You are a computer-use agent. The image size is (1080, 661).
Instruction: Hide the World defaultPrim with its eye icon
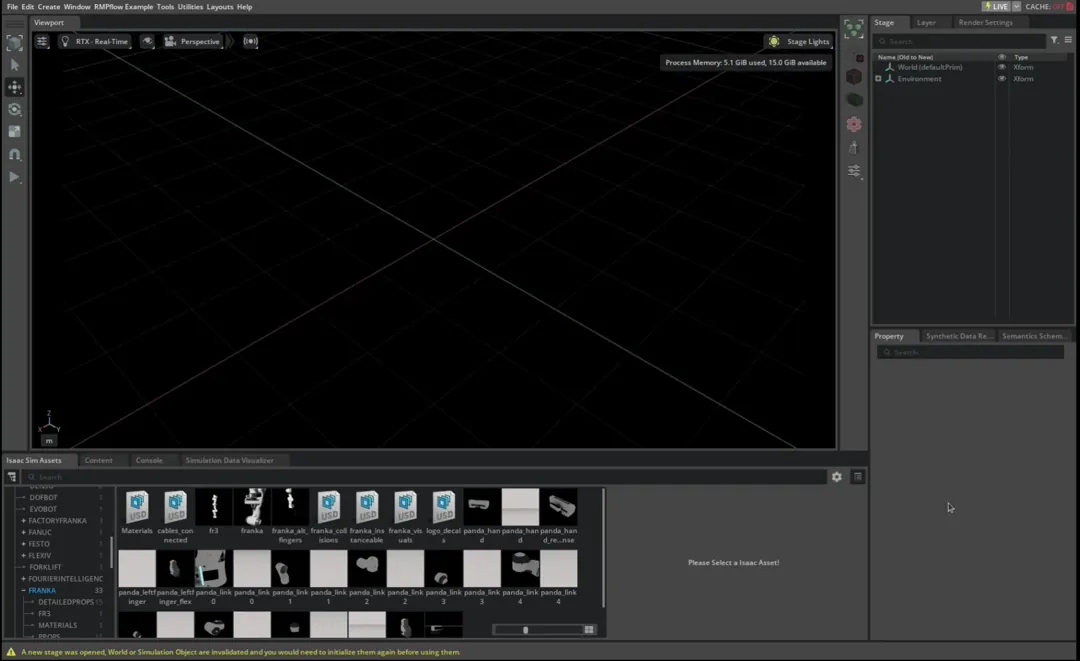click(1002, 67)
